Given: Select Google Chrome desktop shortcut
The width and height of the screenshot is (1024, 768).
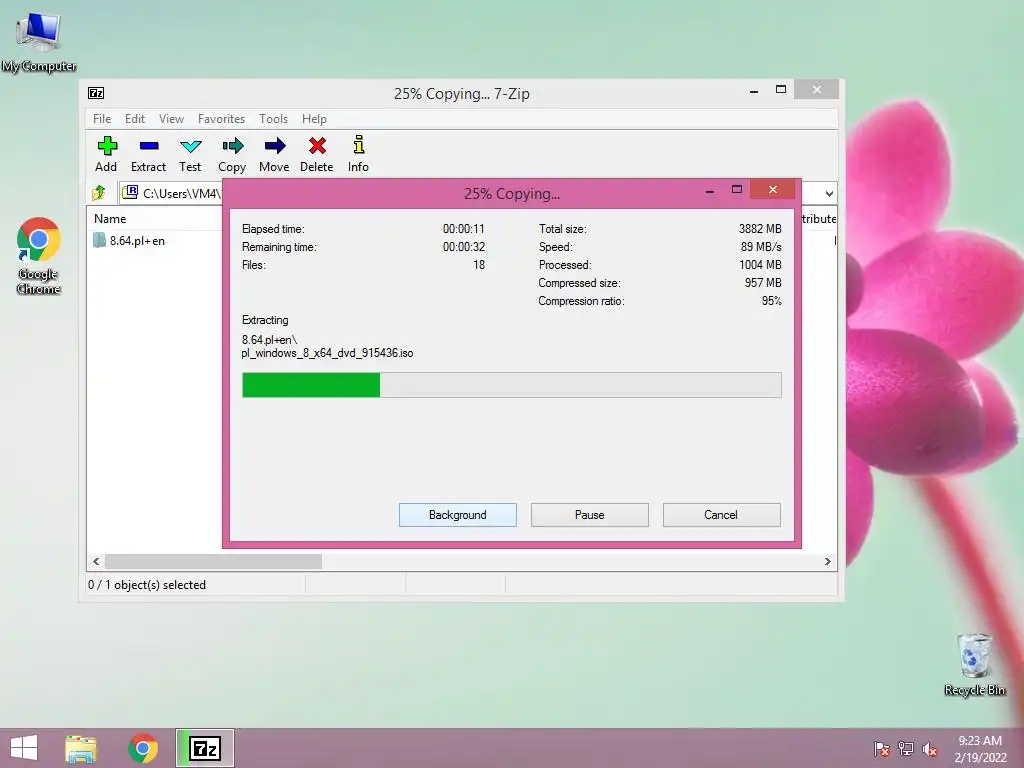Looking at the screenshot, I should tap(39, 255).
